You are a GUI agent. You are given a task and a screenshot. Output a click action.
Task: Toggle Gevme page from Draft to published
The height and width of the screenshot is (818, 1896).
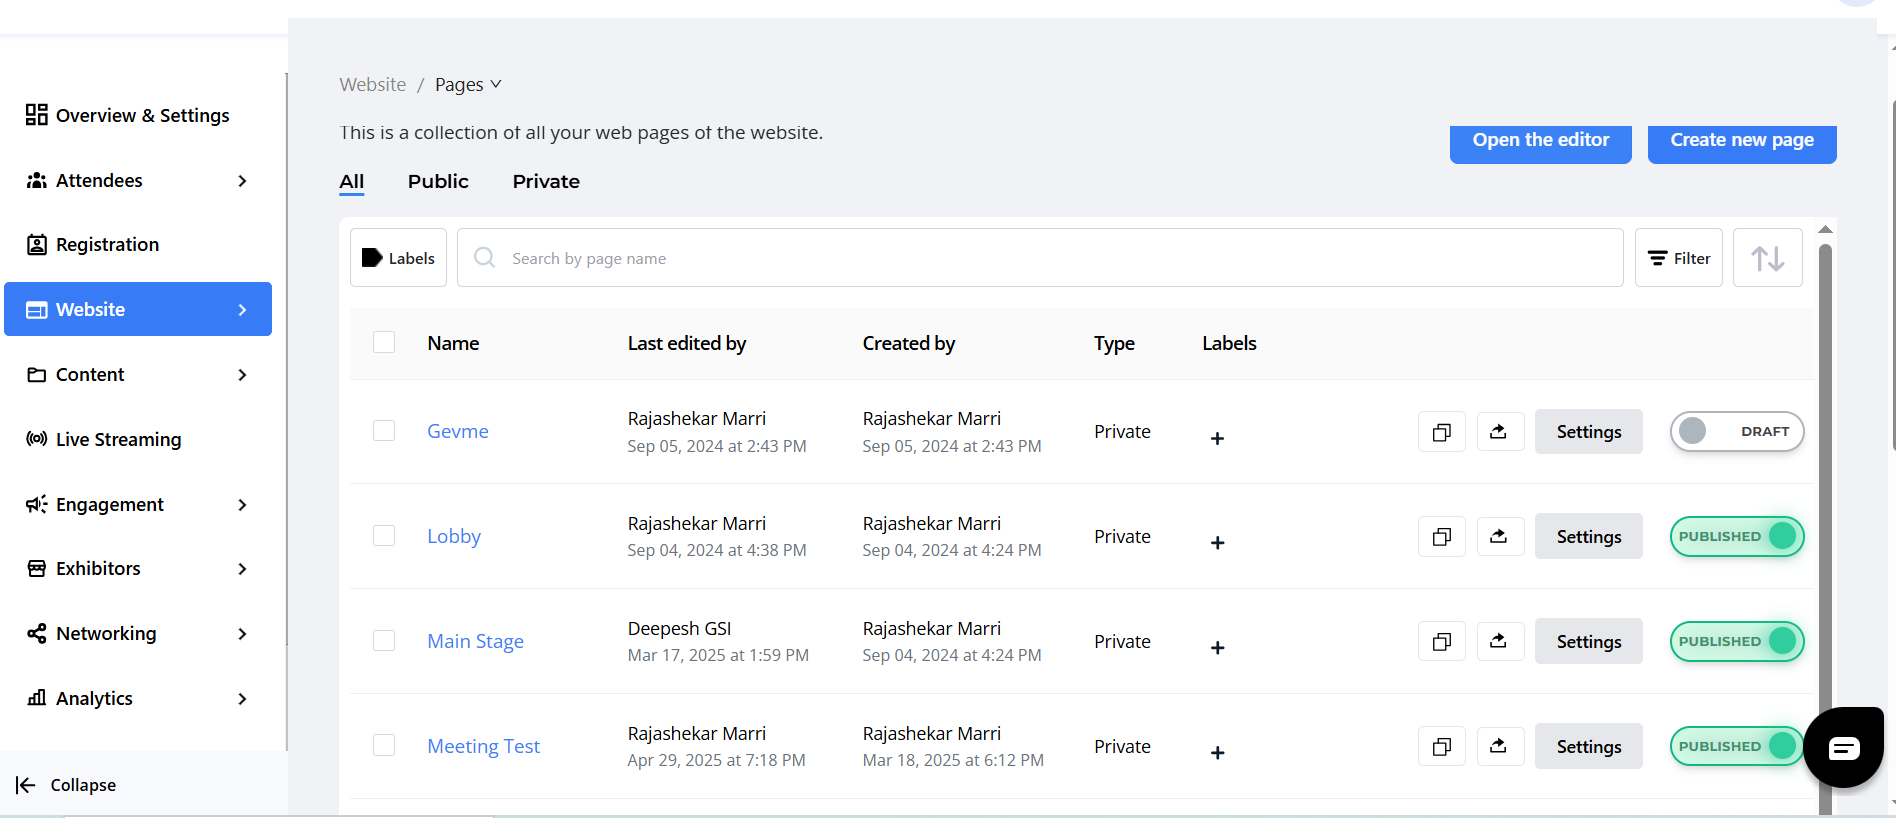(1737, 432)
